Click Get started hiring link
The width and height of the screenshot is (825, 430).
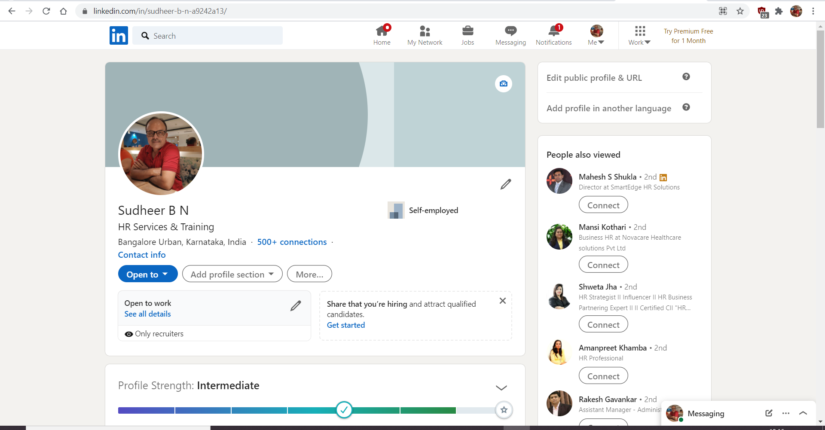pos(346,325)
